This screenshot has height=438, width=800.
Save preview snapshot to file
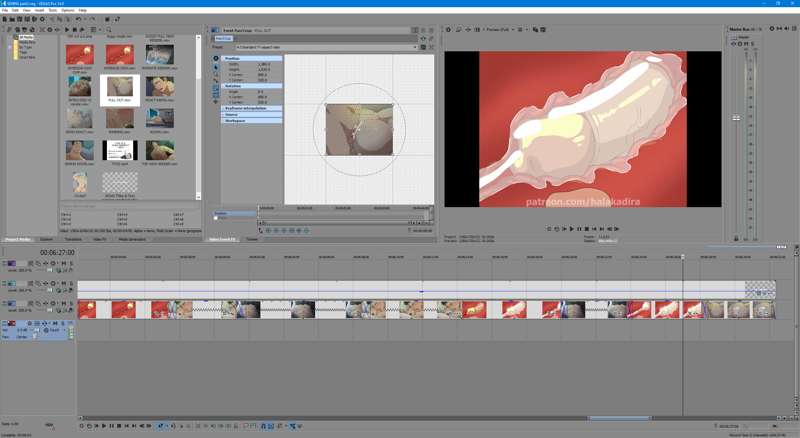[x=543, y=30]
